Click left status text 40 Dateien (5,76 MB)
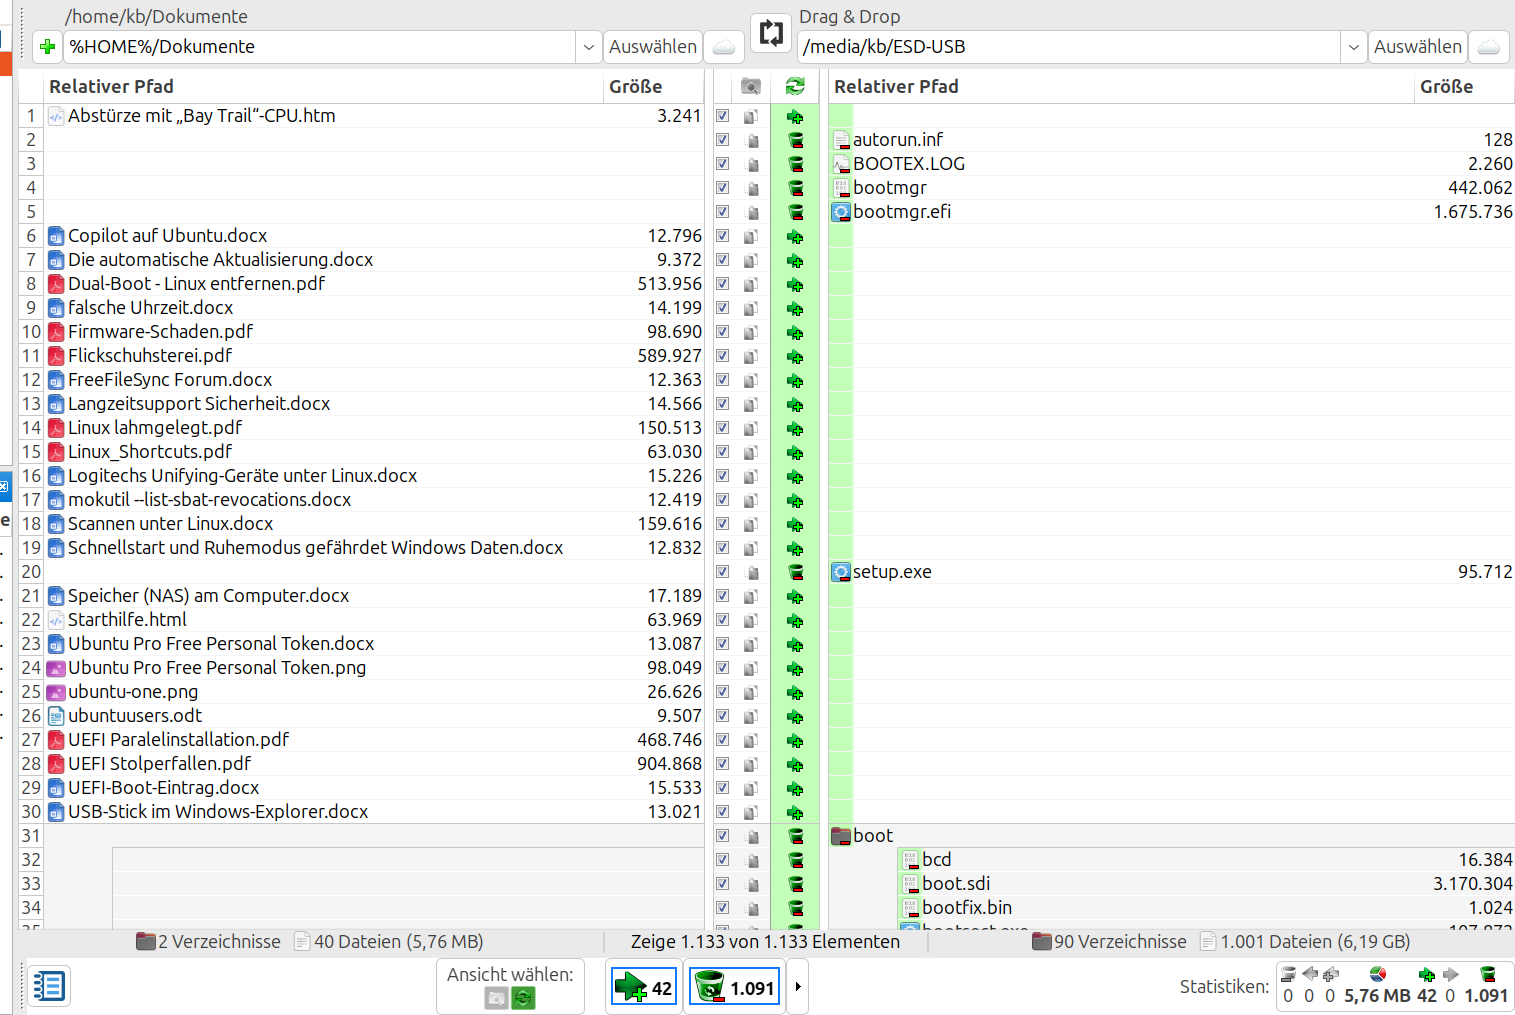Image resolution: width=1515 pixels, height=1015 pixels. 398,942
